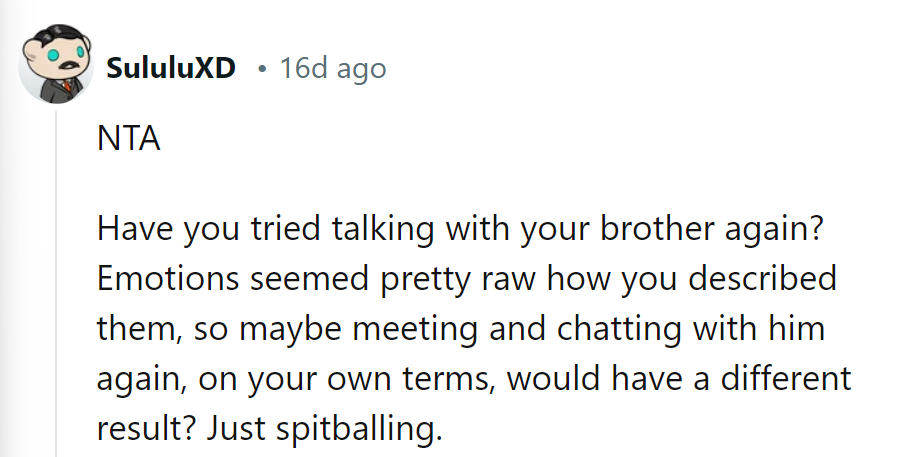Click the "NTA" verdict text
901x457 pixels.
[x=128, y=140]
